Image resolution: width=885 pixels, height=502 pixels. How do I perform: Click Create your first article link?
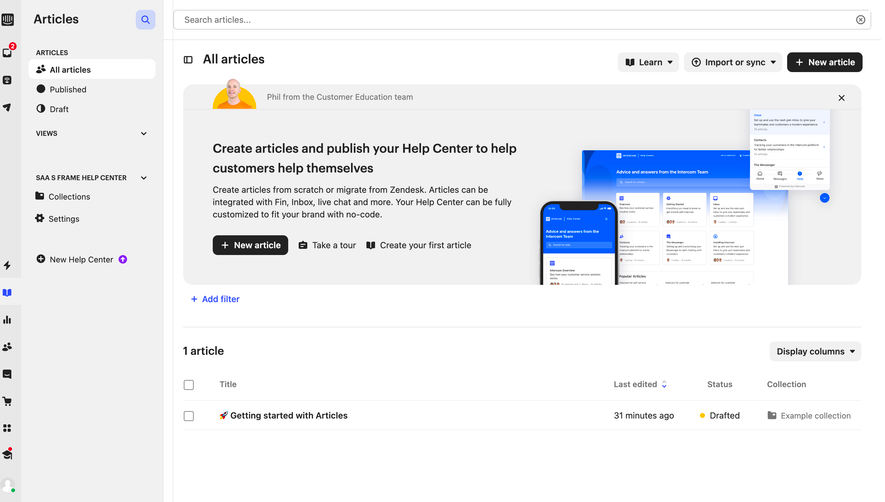point(419,245)
